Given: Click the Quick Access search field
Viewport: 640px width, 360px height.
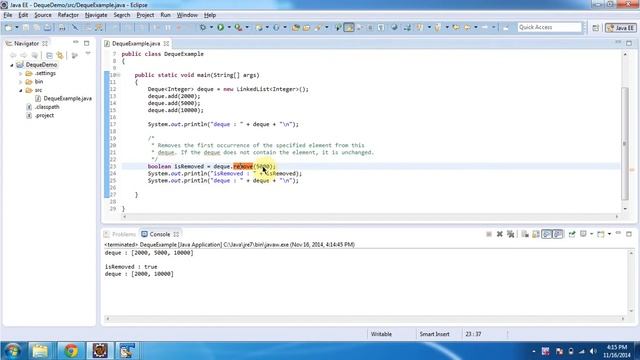Looking at the screenshot, I should [x=549, y=27].
